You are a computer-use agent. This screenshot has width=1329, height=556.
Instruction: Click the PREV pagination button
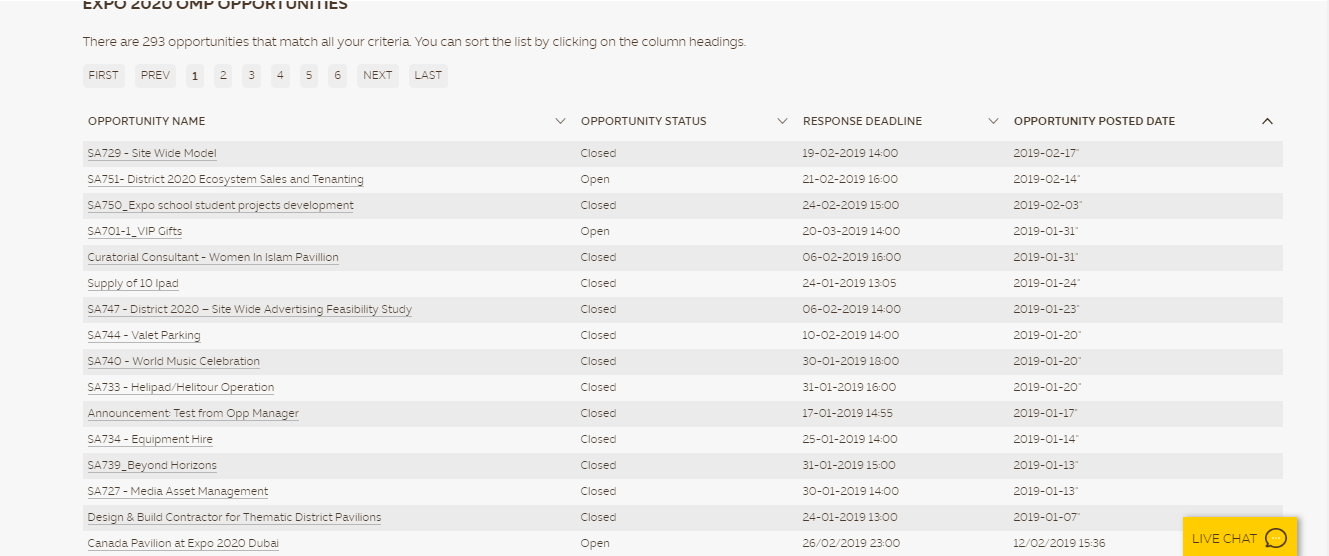tap(155, 75)
